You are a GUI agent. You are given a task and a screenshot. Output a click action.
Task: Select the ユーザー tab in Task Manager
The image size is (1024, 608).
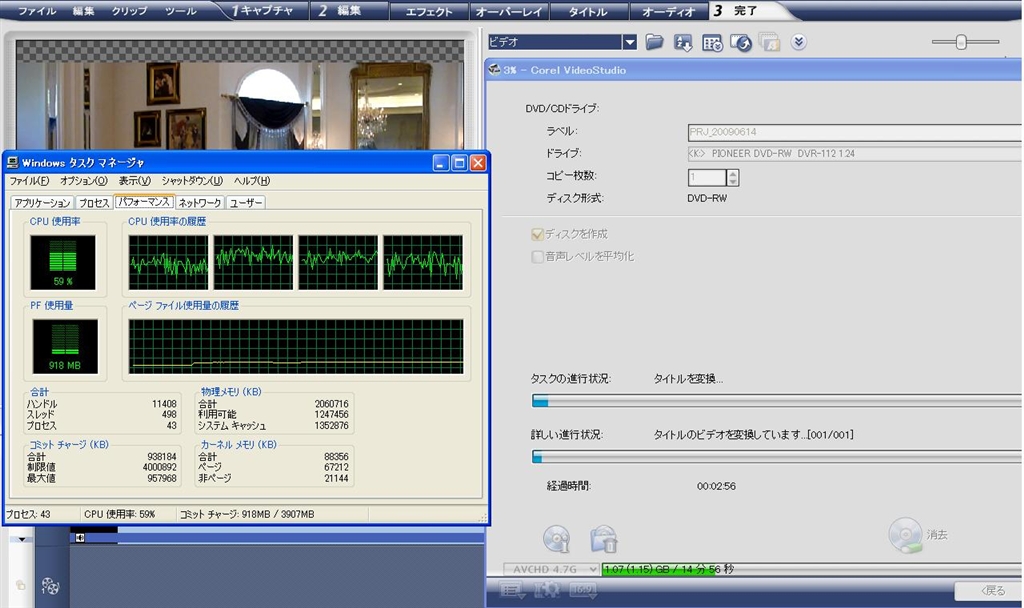click(246, 203)
